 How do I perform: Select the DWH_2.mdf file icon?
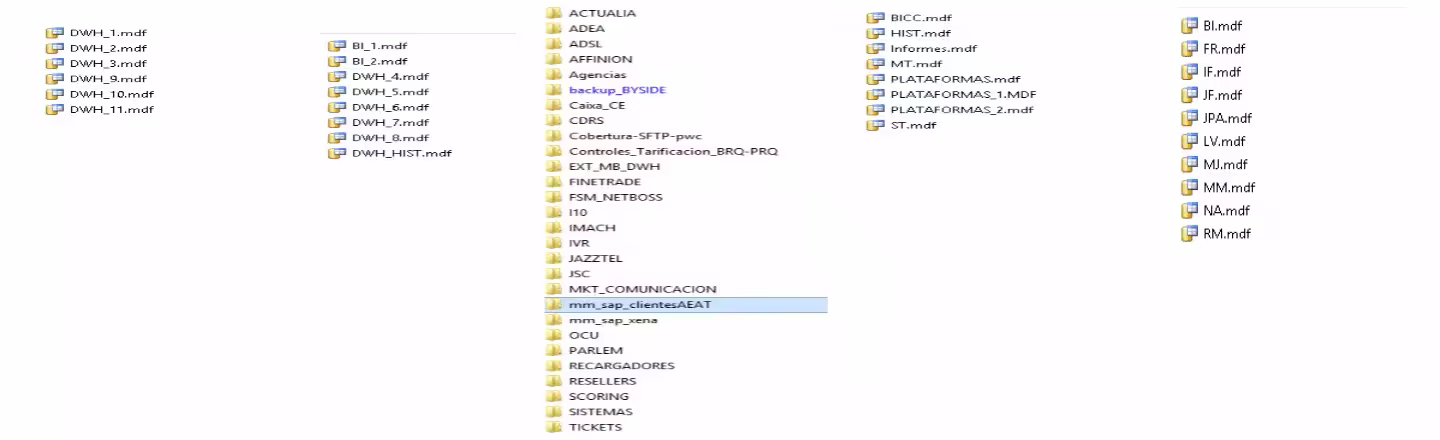[55, 48]
